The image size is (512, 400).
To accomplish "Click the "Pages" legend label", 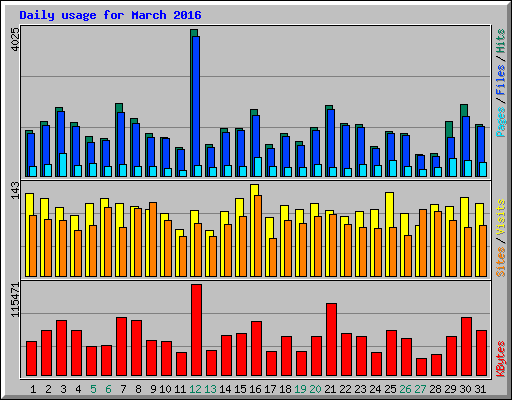I will tap(501, 122).
